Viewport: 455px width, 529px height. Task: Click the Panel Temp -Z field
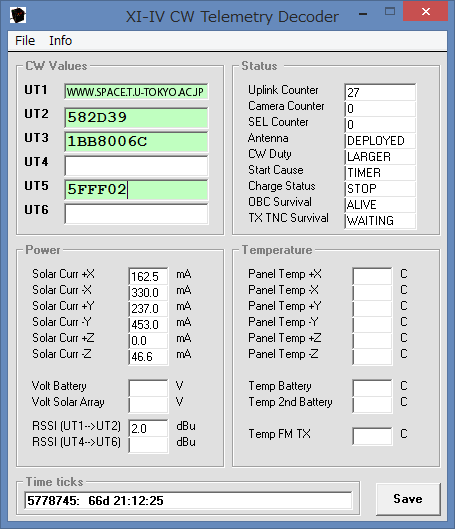372,357
